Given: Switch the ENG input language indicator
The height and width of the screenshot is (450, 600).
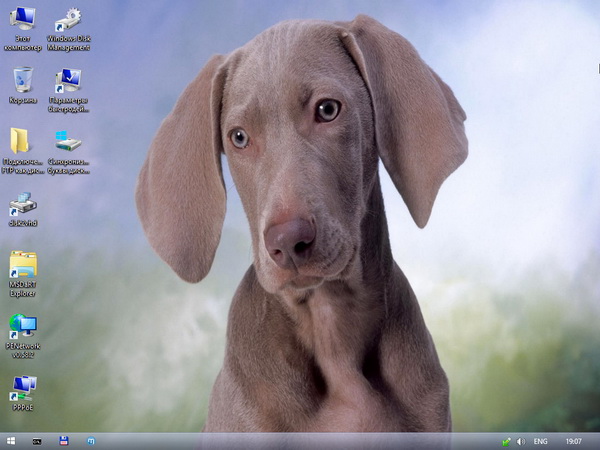Looking at the screenshot, I should [x=540, y=441].
